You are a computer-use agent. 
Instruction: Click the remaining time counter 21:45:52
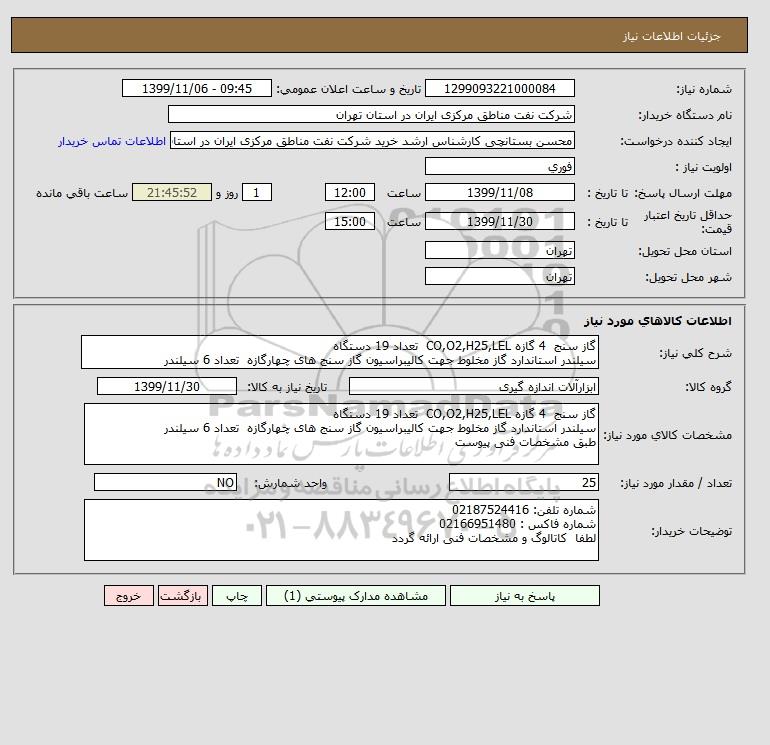point(172,192)
